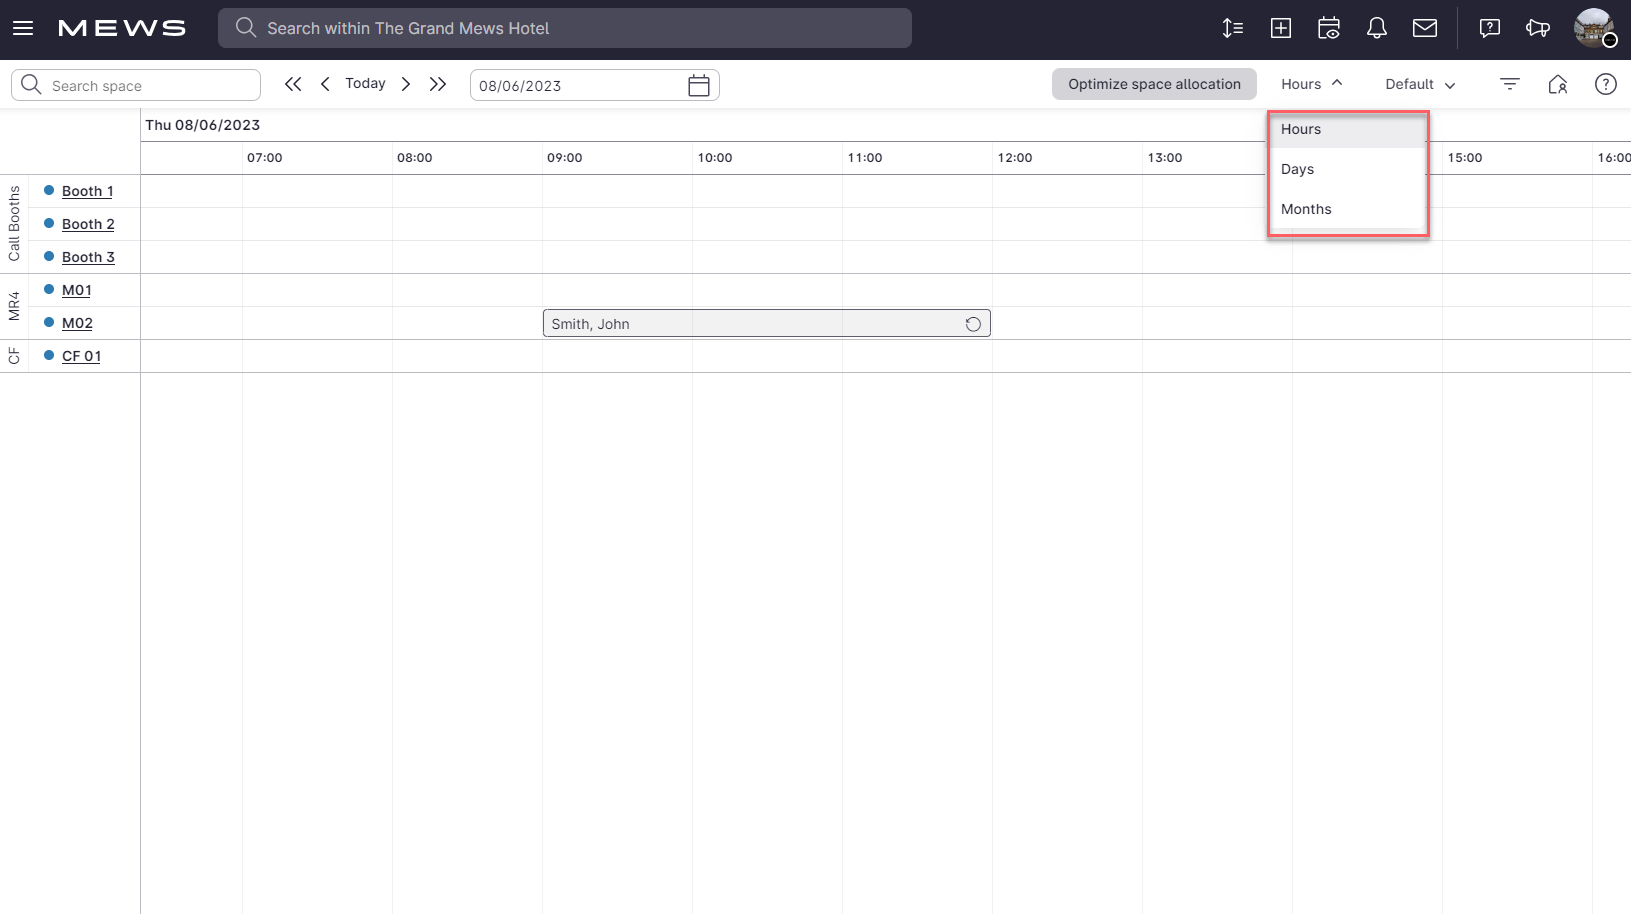Open the reservation timeline sorting icon
The width and height of the screenshot is (1631, 914).
pyautogui.click(x=1232, y=28)
